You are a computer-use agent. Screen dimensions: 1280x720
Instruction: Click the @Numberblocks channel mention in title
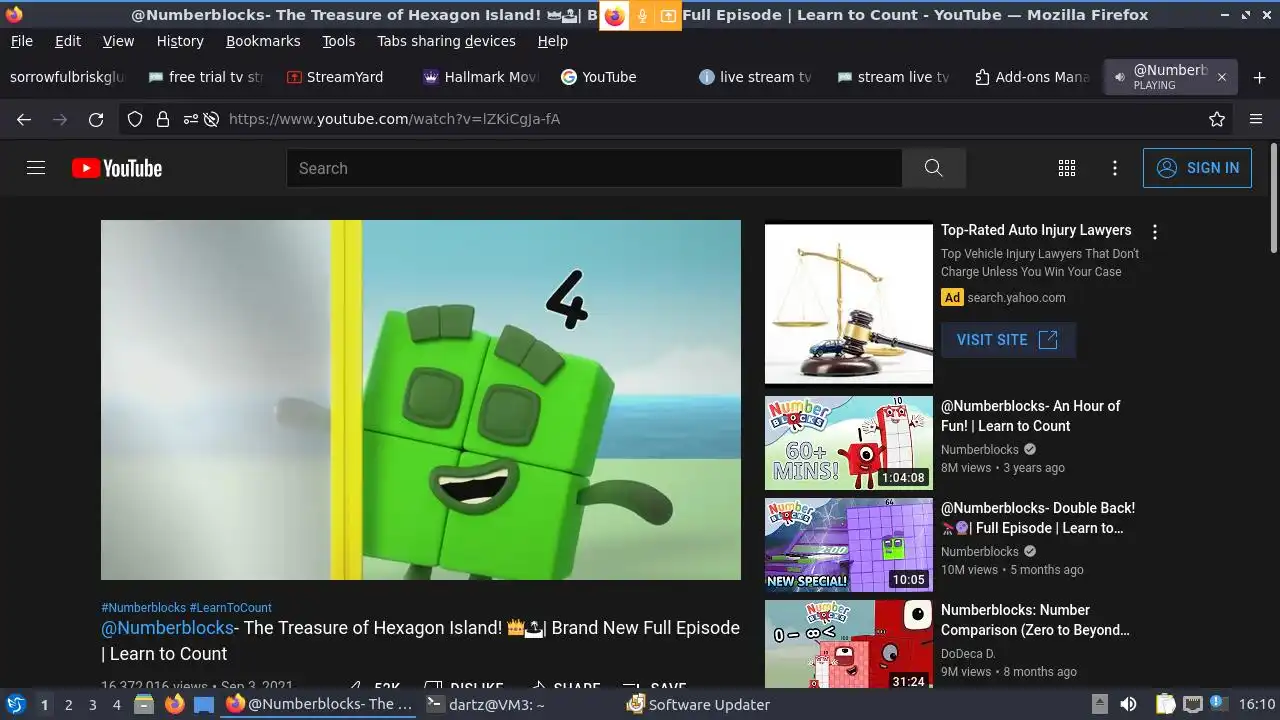[167, 628]
